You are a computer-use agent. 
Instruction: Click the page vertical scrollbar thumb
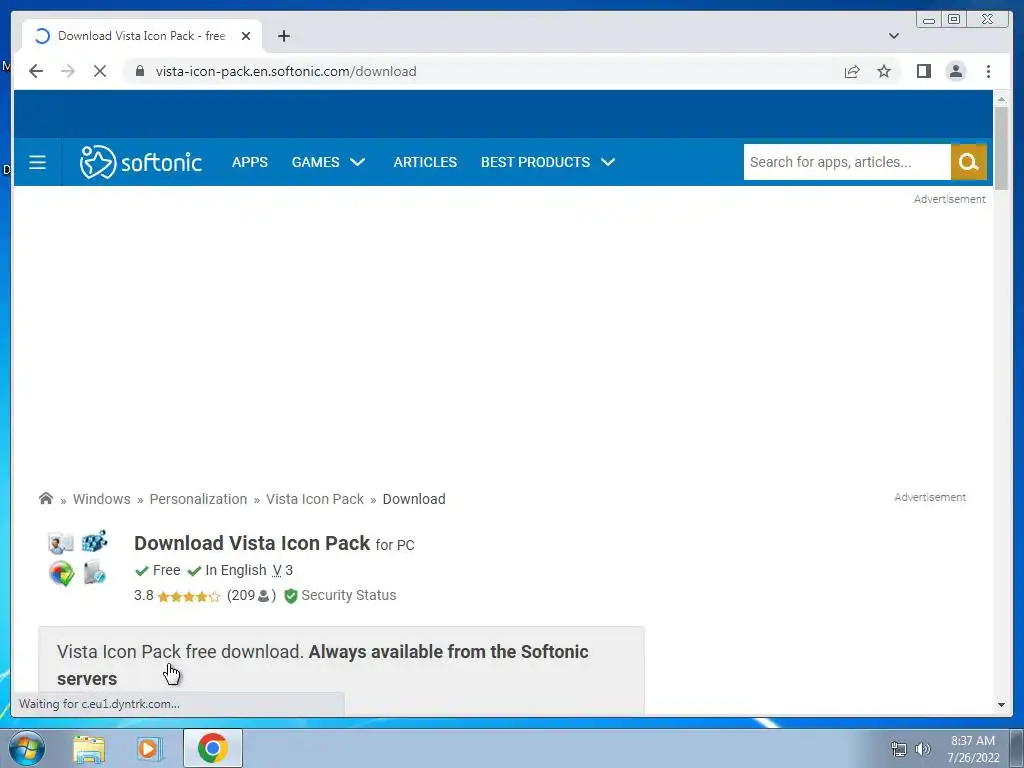(x=1001, y=148)
